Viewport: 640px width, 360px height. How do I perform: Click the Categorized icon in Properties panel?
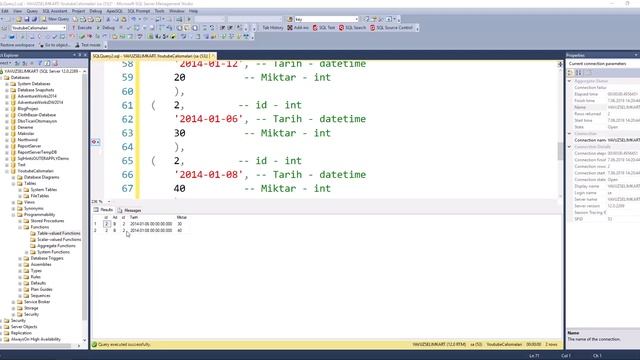click(x=571, y=73)
